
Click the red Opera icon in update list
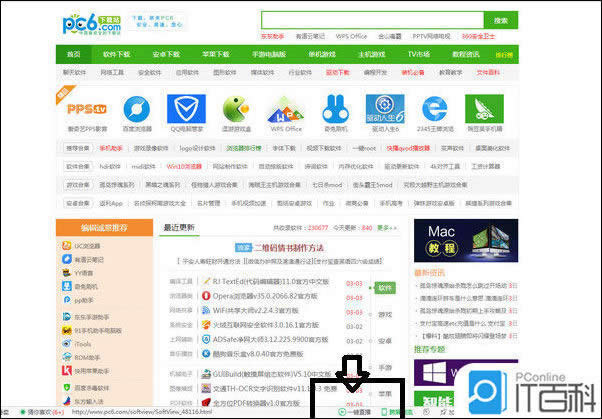[x=206, y=296]
